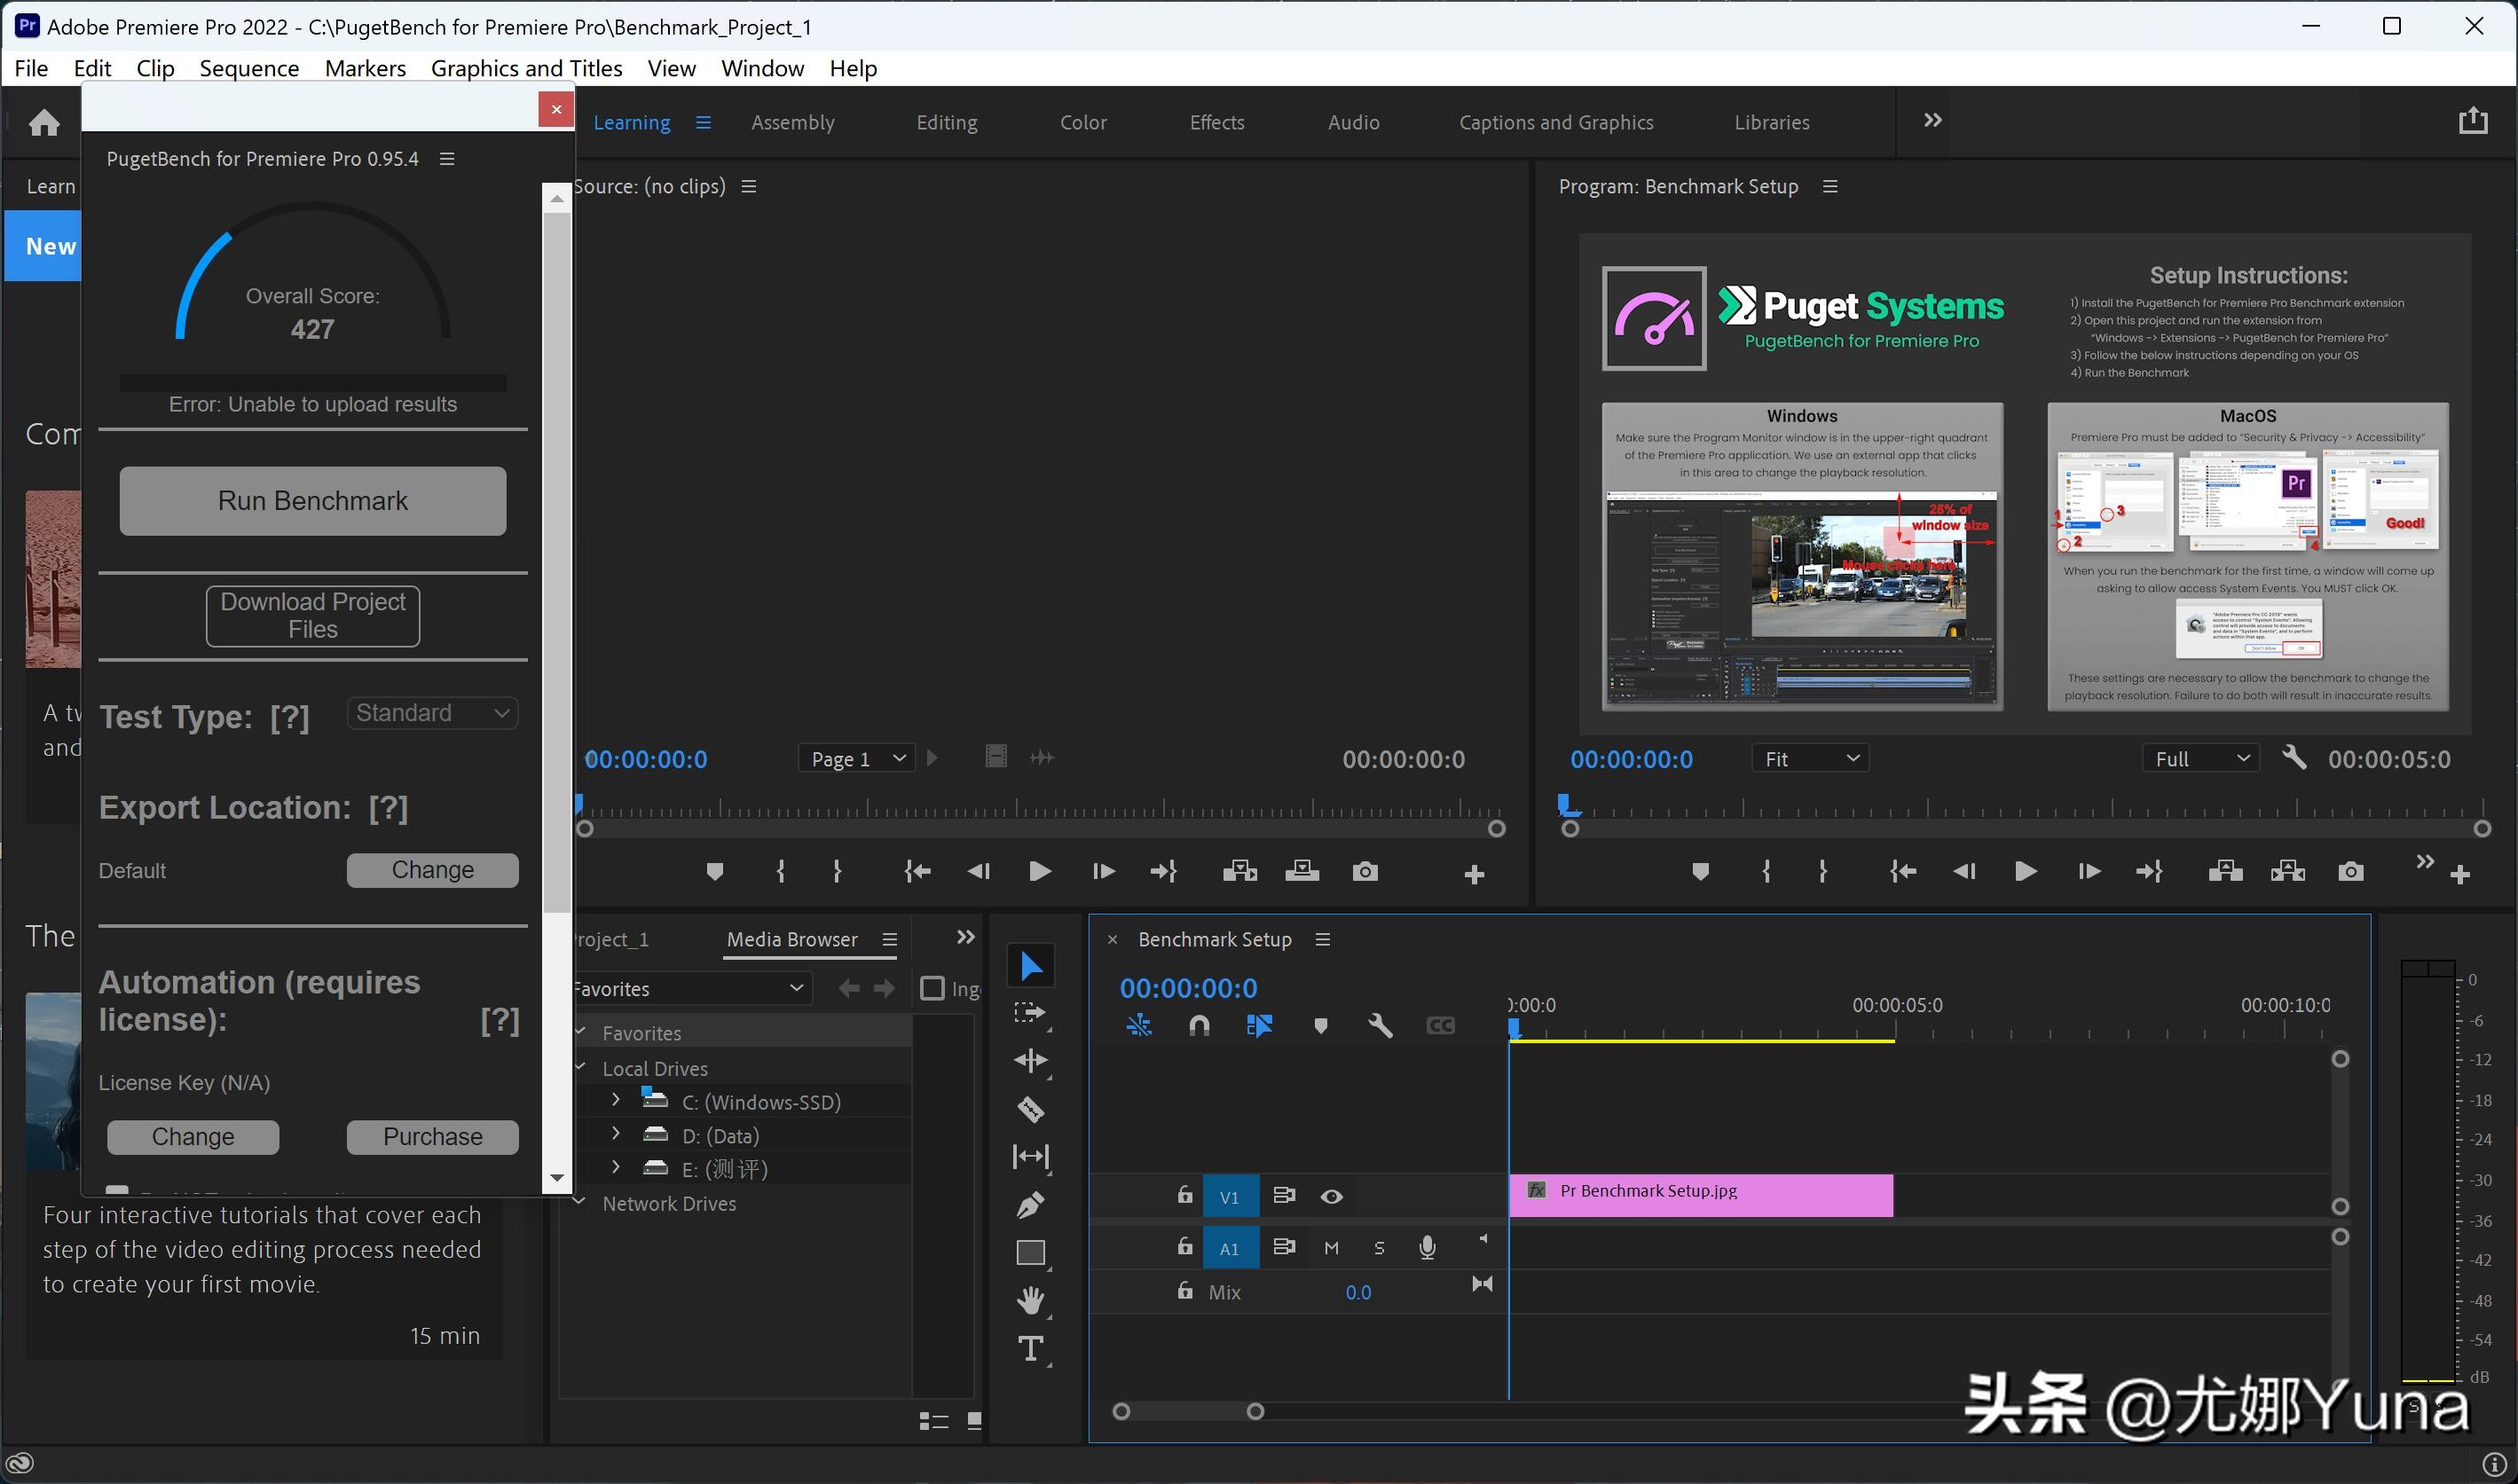Screen dimensions: 2518x1484
Task: Enable the Ingest checkbox
Action: [932, 989]
